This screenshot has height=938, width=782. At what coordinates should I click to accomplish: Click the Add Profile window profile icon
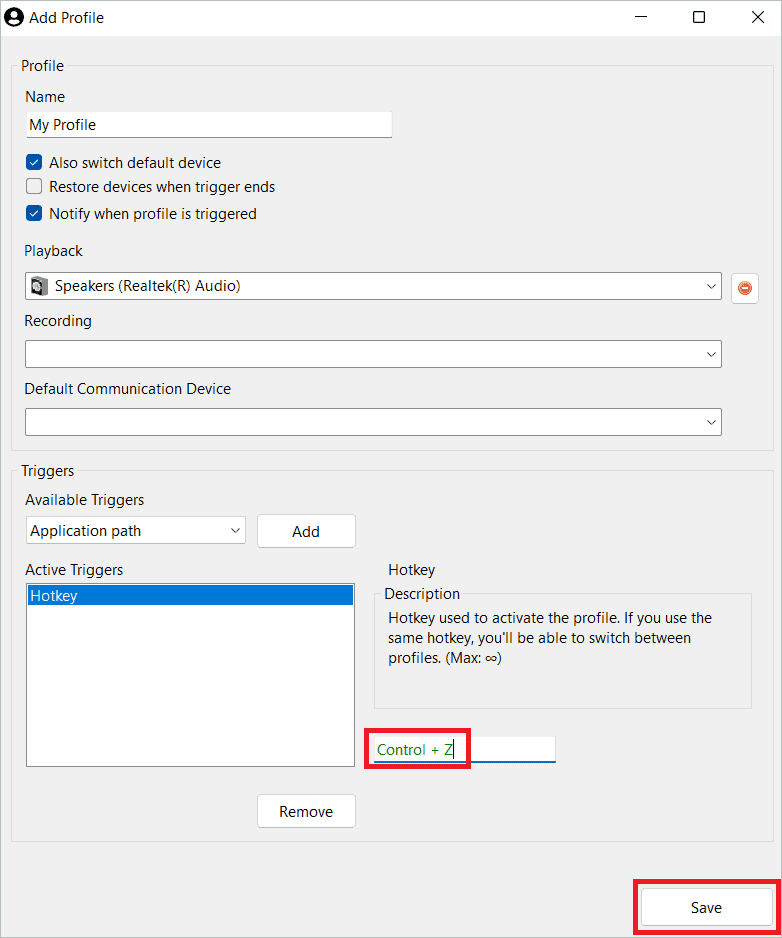14,17
